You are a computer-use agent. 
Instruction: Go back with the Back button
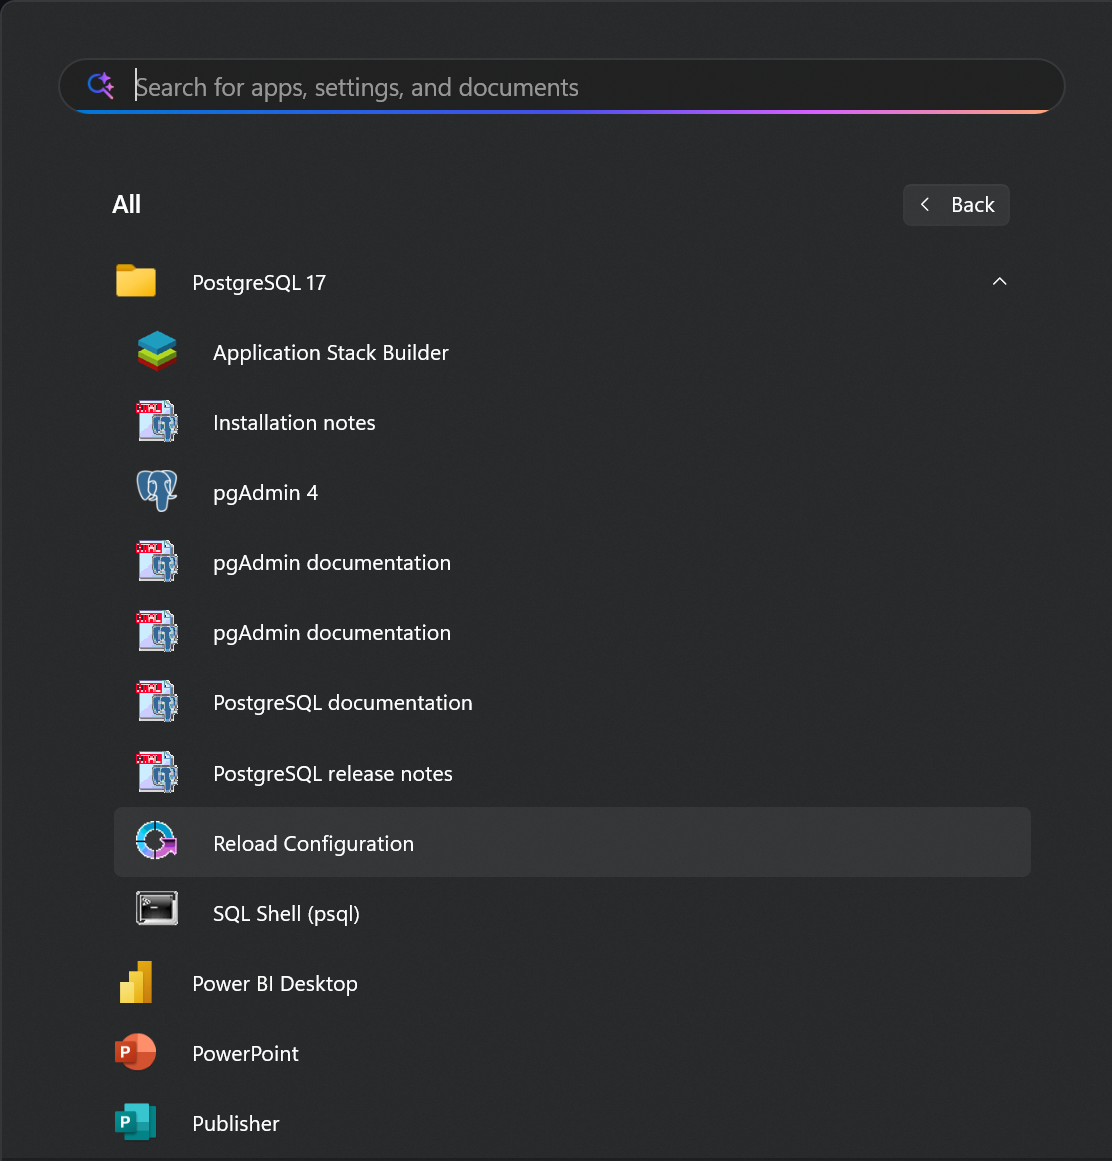pyautogui.click(x=956, y=205)
